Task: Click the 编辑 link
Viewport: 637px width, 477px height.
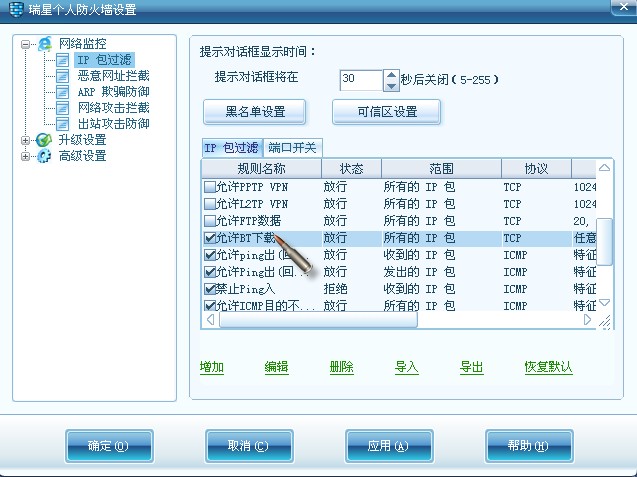Action: click(276, 367)
